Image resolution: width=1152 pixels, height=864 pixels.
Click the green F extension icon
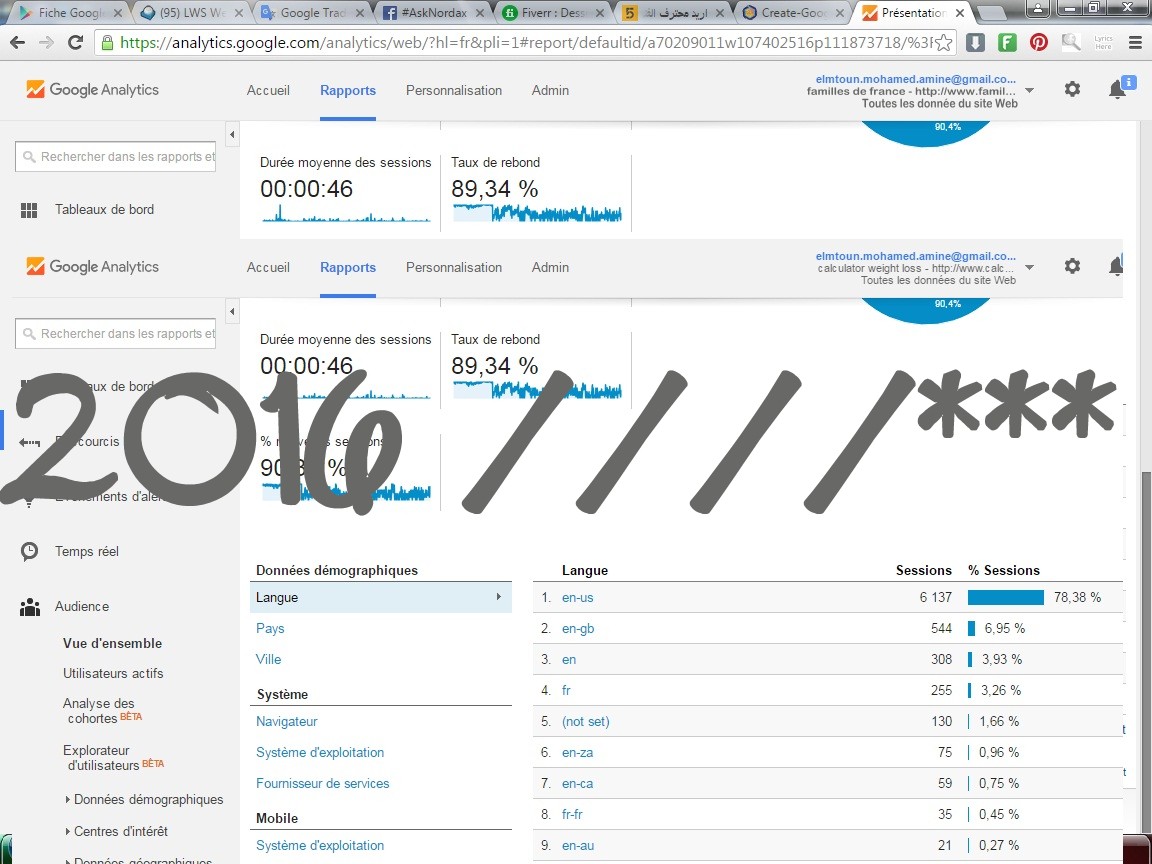(1008, 43)
